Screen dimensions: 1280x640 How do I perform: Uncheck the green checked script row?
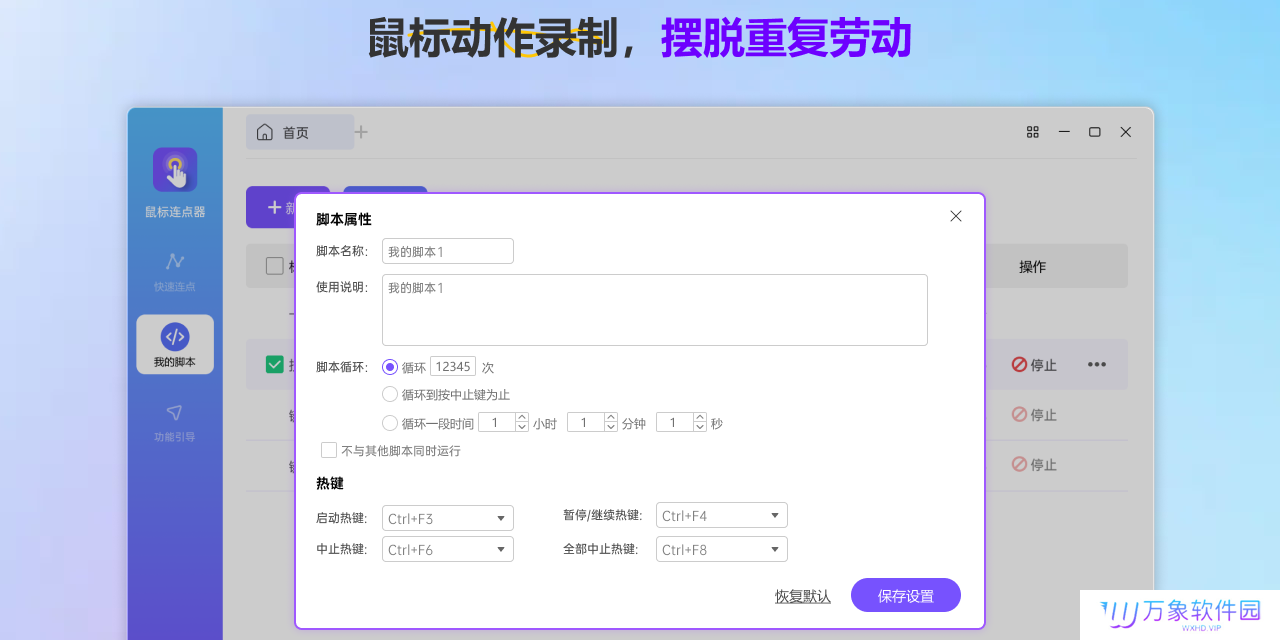pyautogui.click(x=274, y=364)
